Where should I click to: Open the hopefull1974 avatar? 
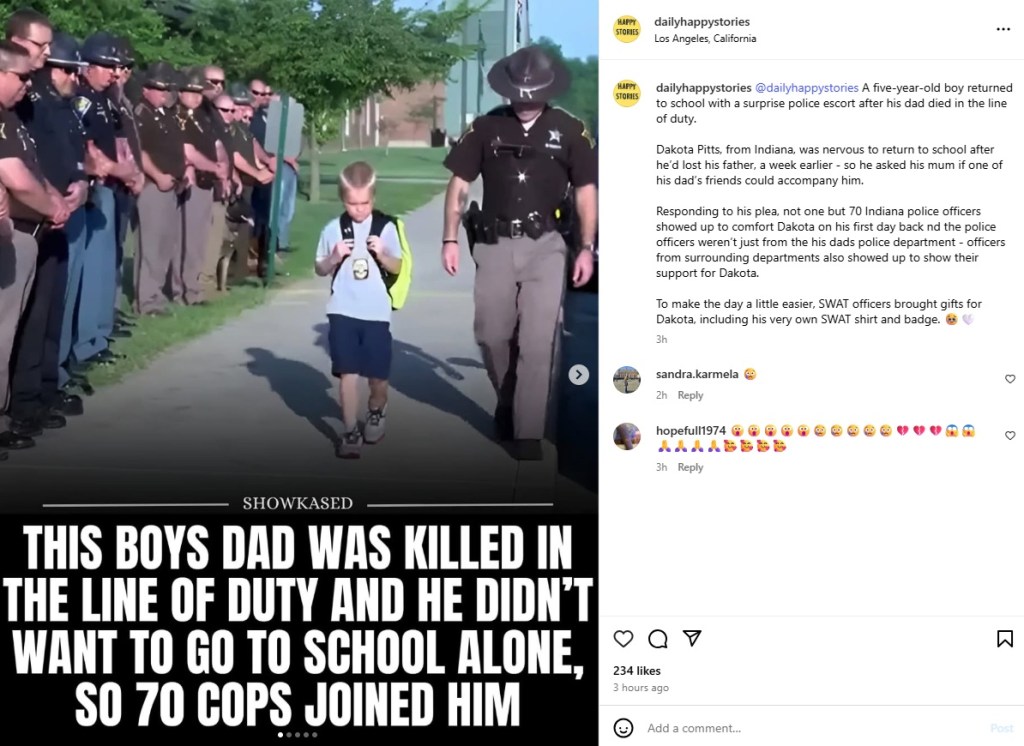tap(626, 436)
